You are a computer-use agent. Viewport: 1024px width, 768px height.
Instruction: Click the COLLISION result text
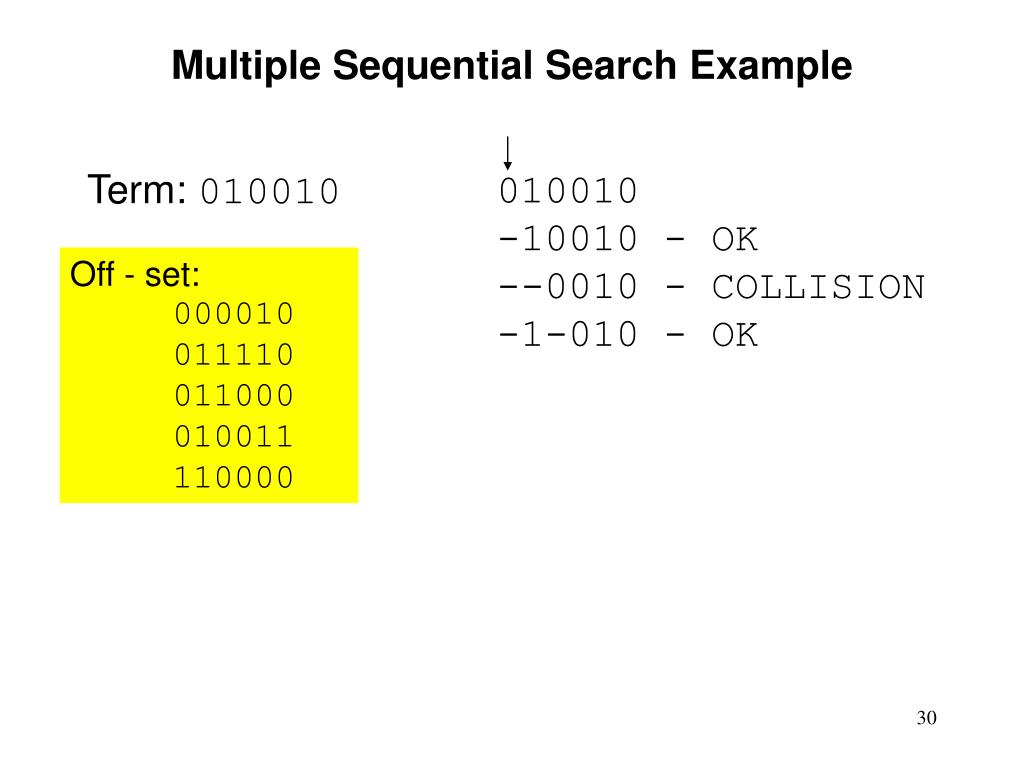click(818, 287)
